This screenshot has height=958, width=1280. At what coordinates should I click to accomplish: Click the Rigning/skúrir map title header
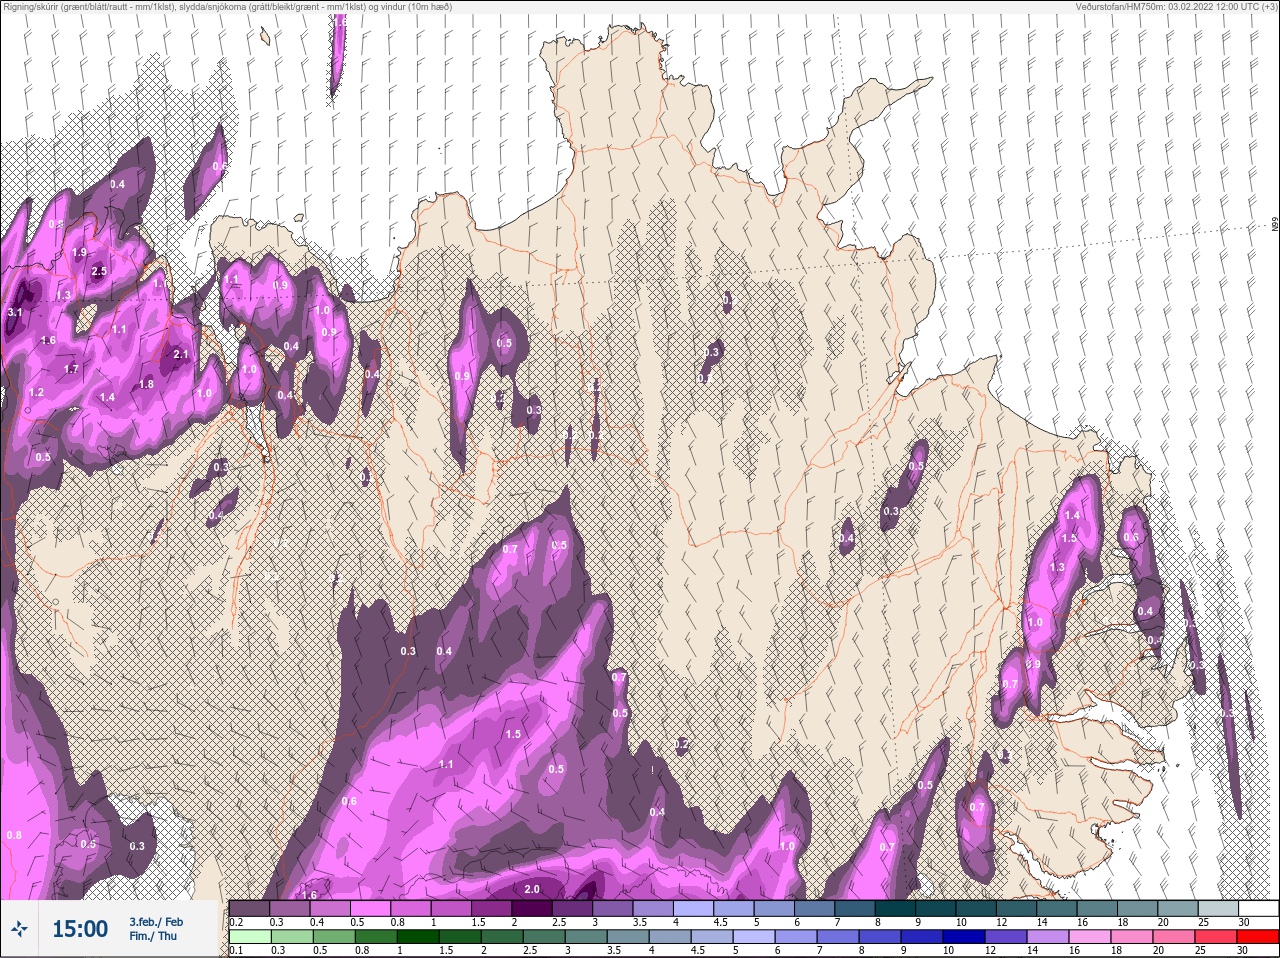point(228,7)
